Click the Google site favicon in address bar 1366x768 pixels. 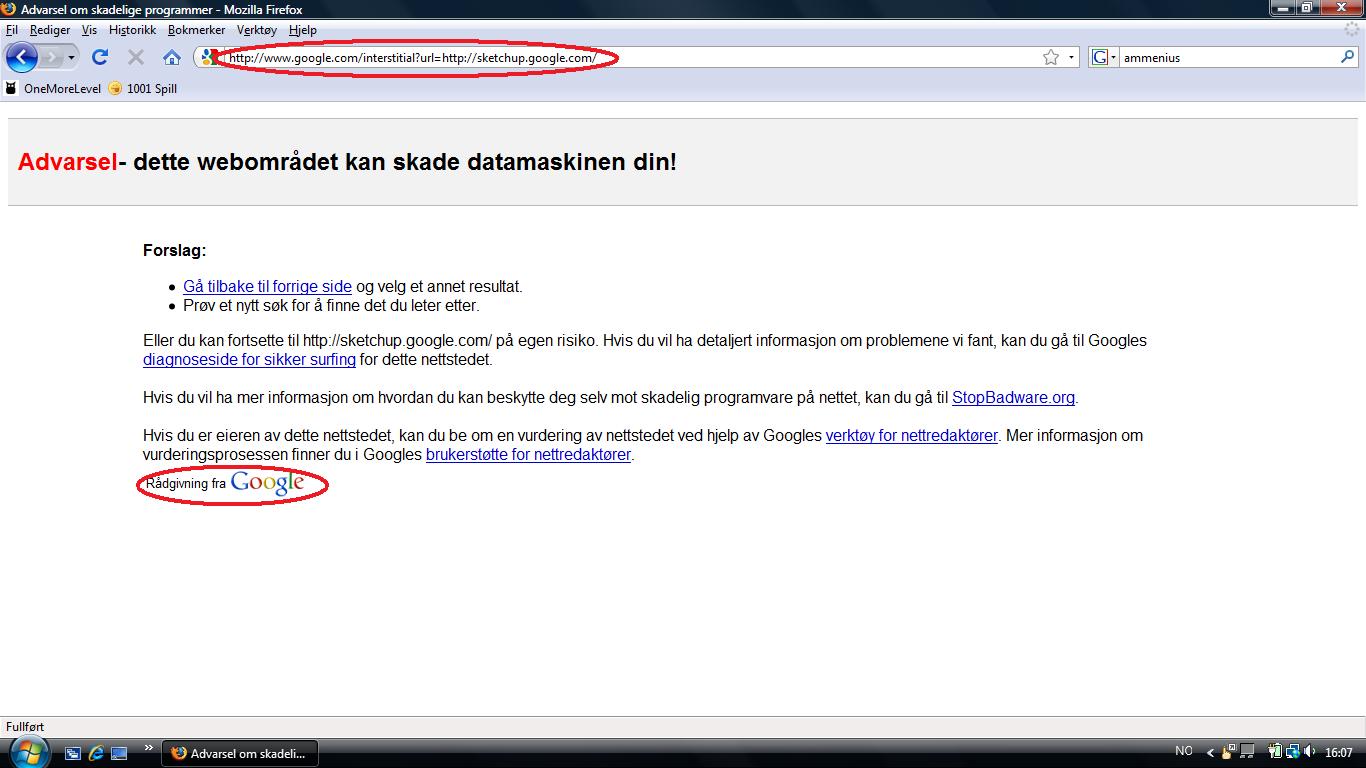207,57
